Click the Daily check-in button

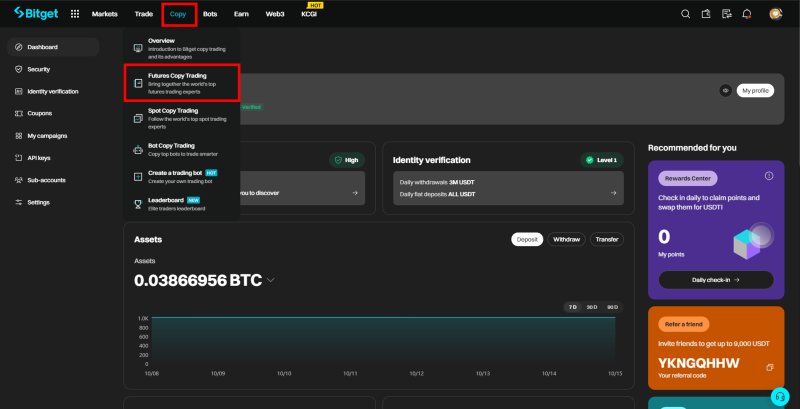716,280
